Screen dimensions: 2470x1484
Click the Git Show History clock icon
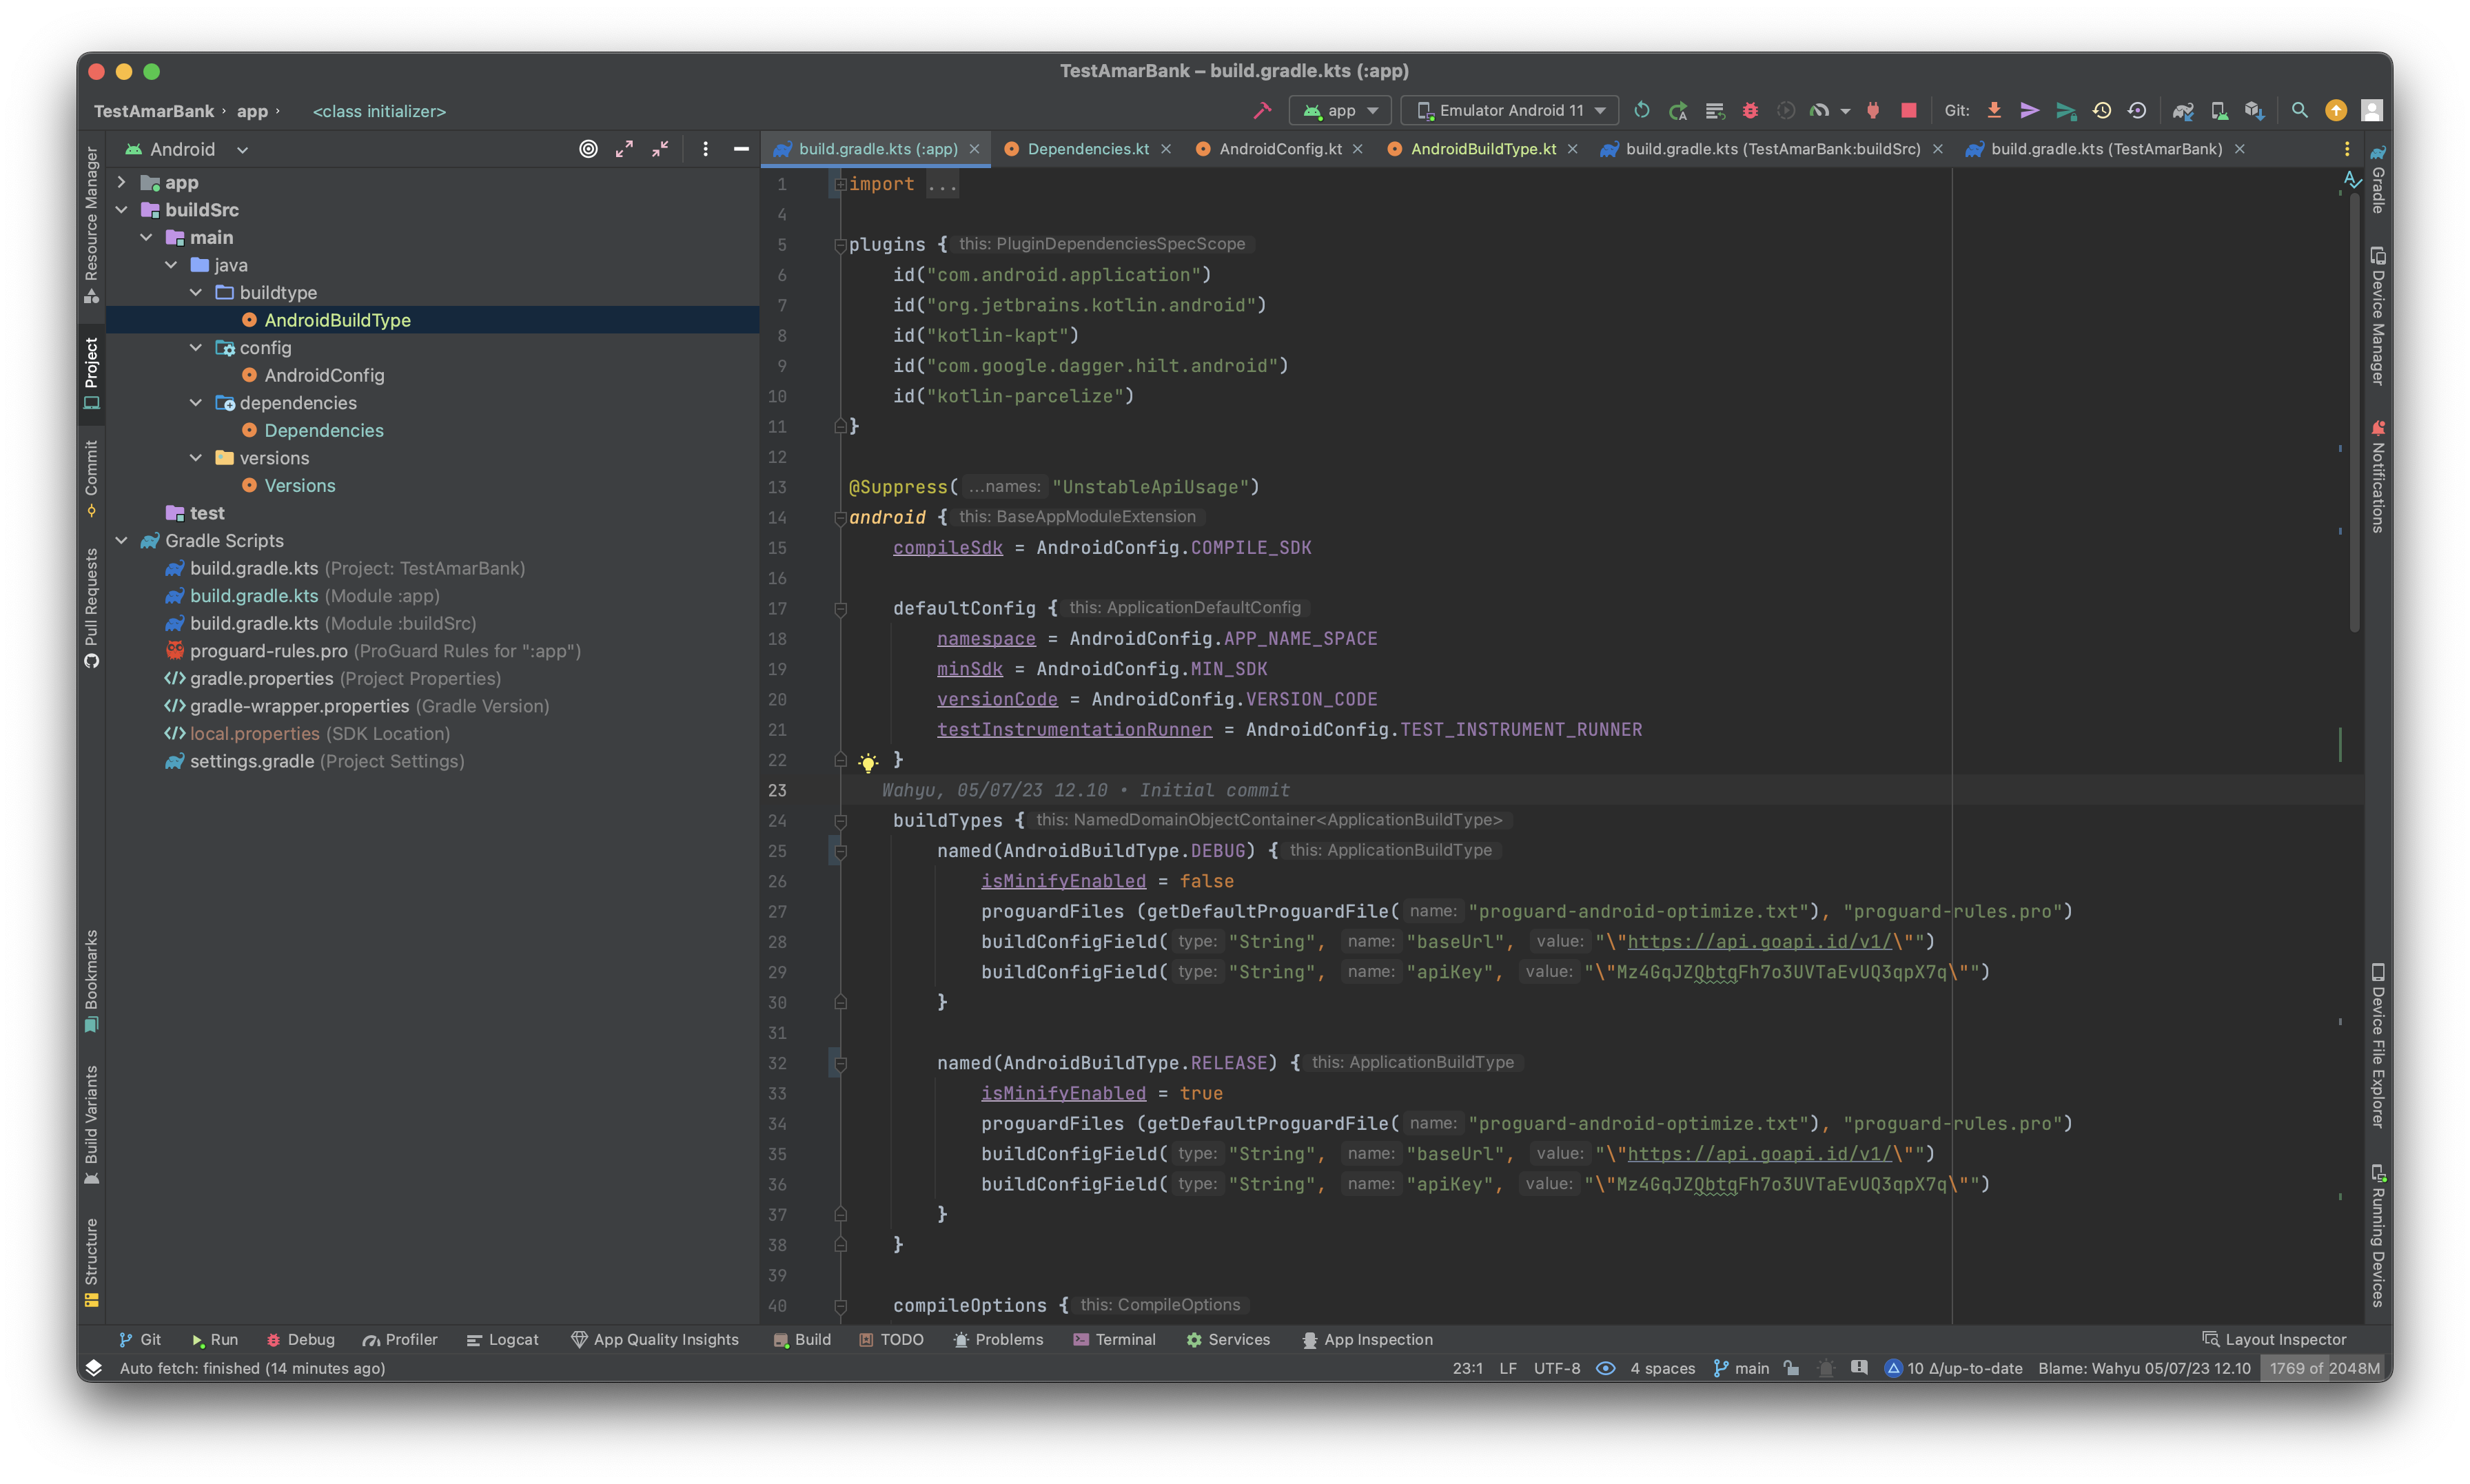[2102, 110]
